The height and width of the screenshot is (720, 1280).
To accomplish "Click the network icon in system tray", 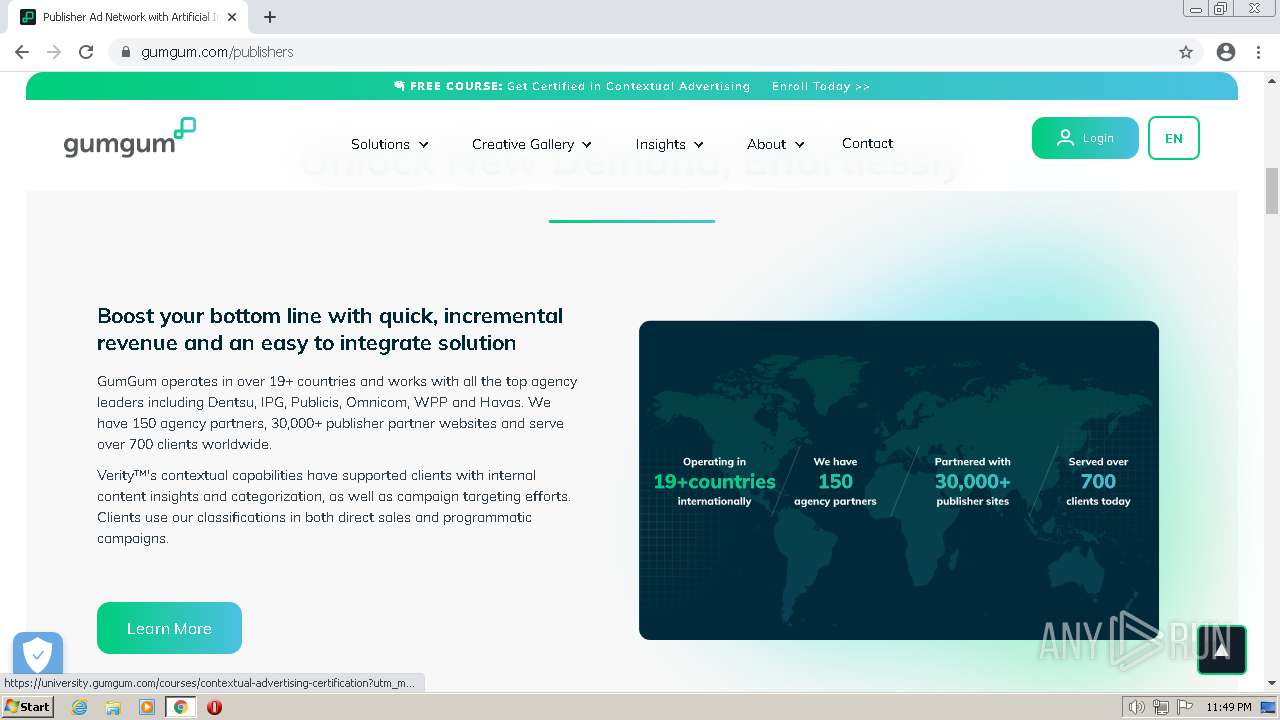I will tap(1160, 707).
